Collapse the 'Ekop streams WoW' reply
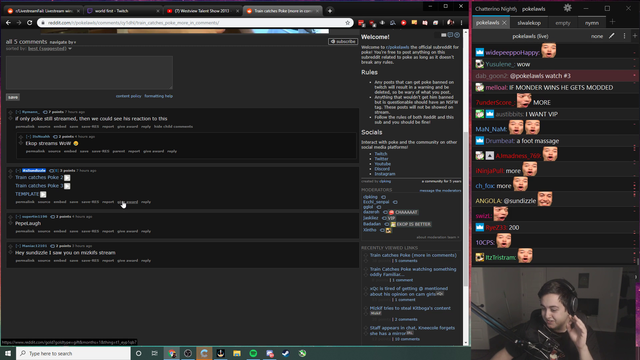This screenshot has width=640, height=360. coord(28,137)
